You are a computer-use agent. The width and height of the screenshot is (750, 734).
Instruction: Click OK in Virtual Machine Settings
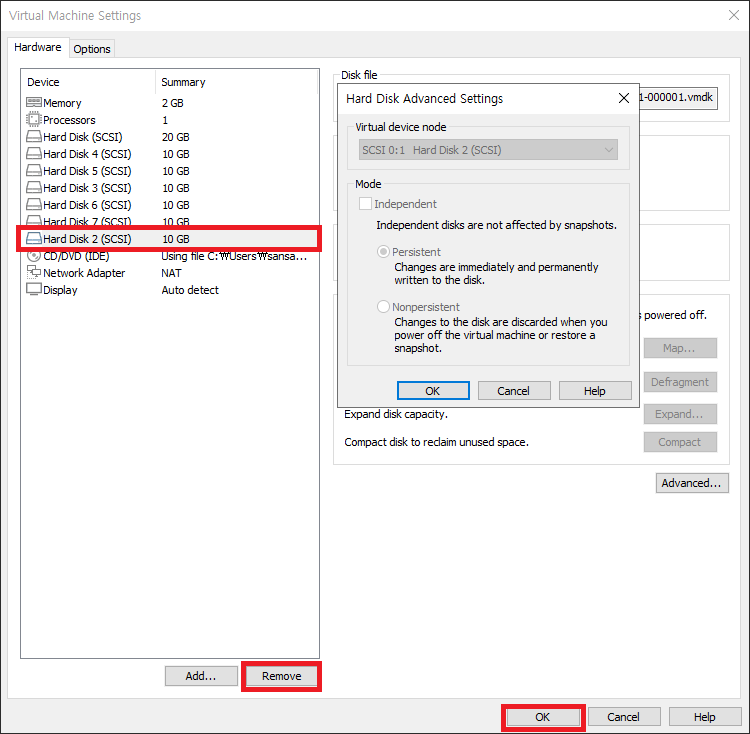[543, 717]
